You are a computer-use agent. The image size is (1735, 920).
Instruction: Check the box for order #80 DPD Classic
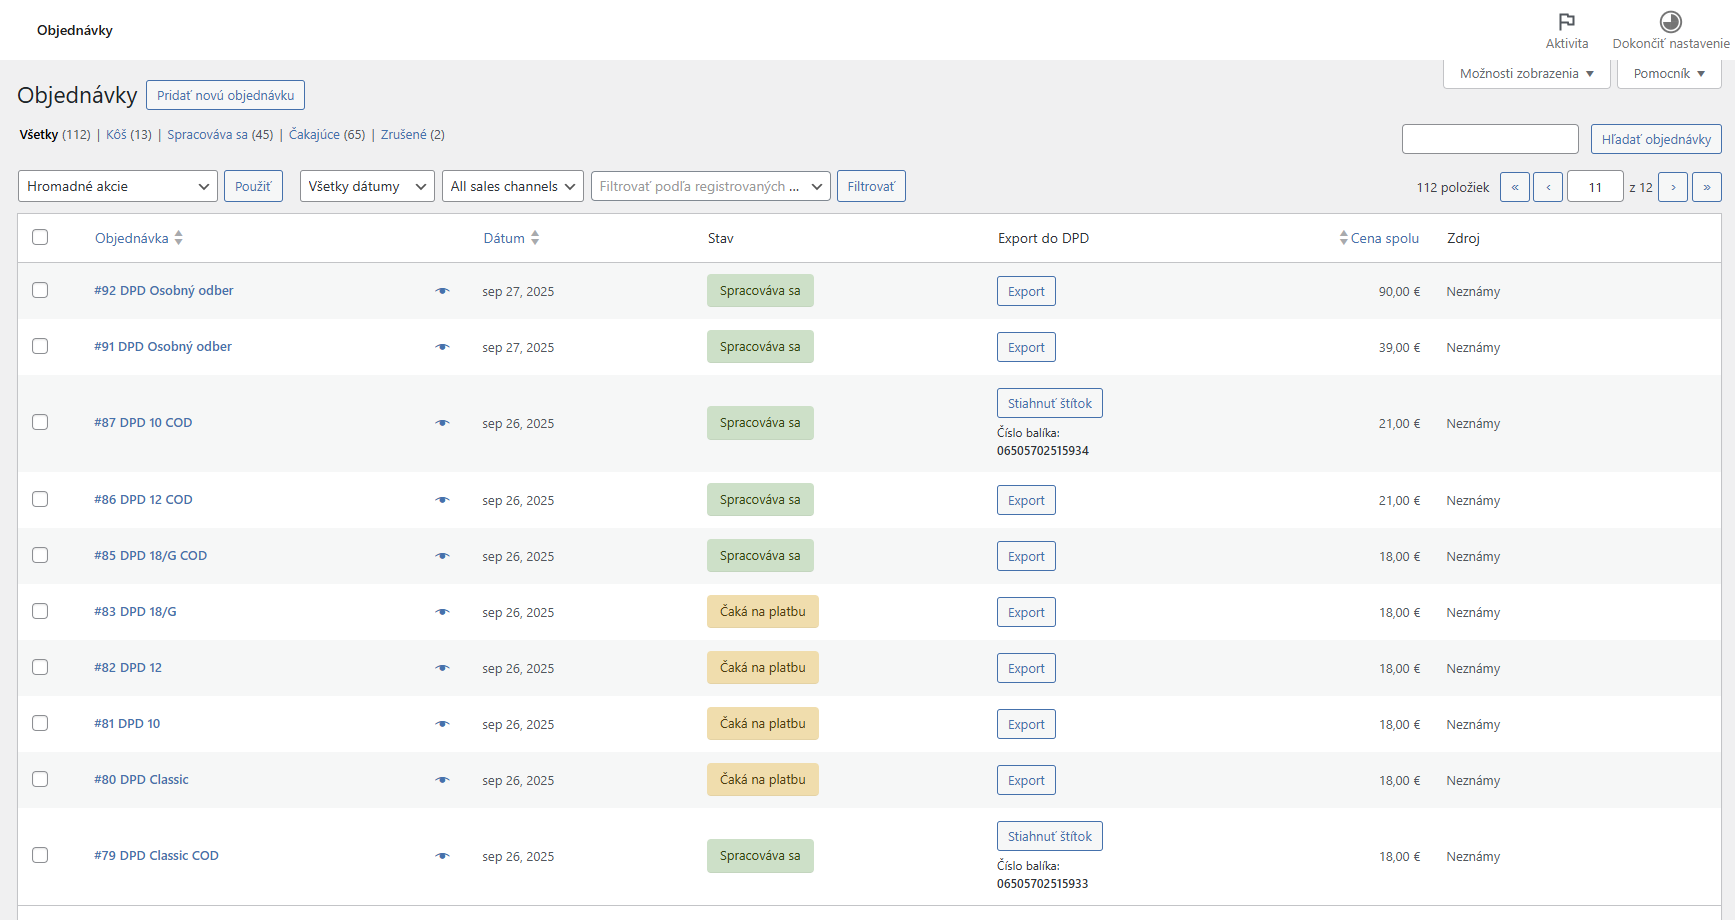[40, 779]
